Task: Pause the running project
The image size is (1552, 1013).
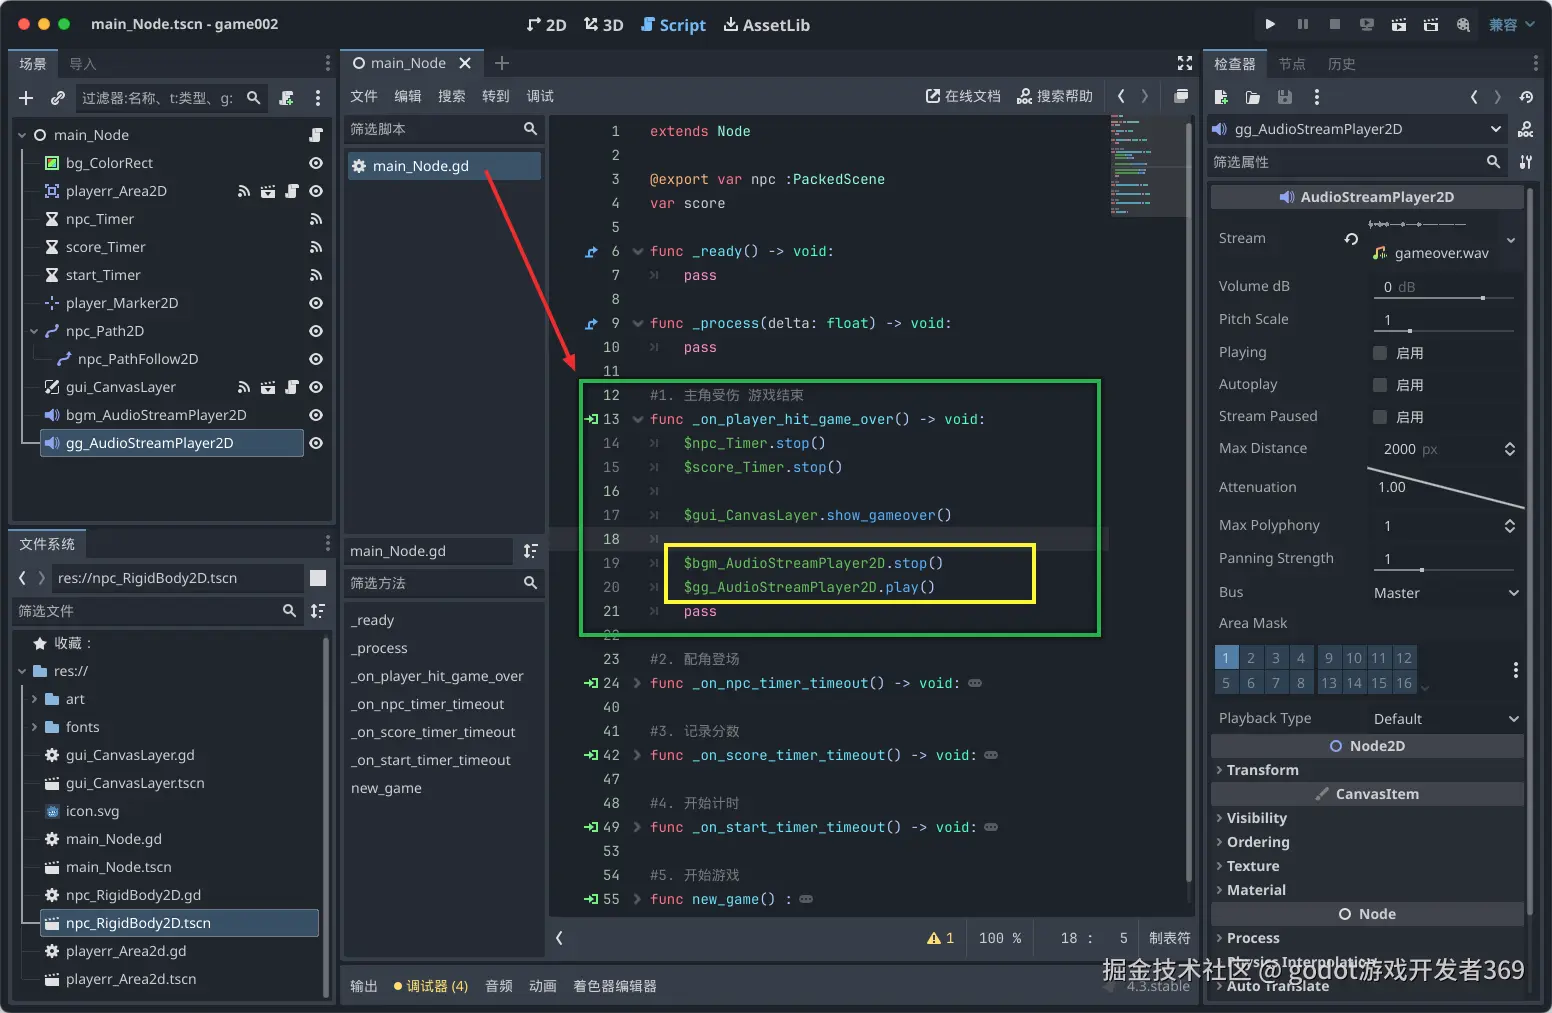Action: (x=1302, y=24)
